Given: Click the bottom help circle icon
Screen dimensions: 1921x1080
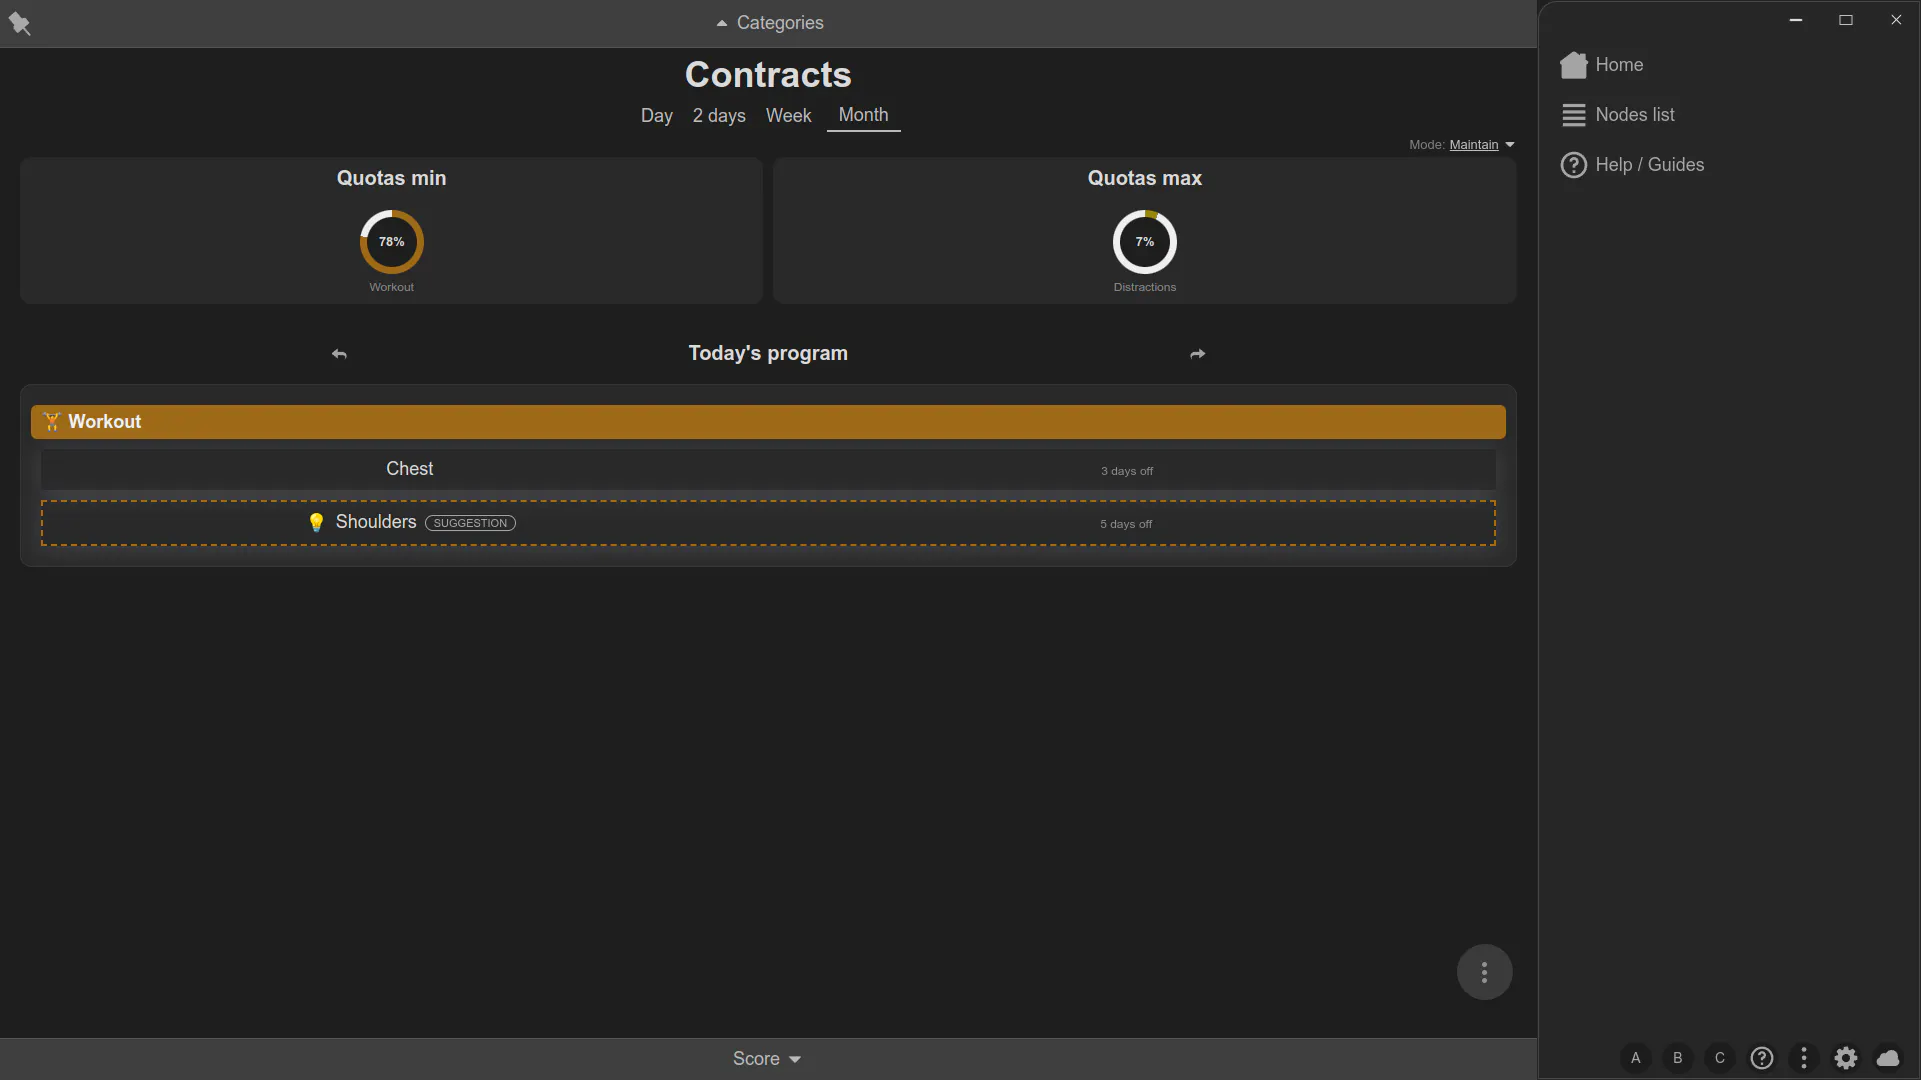Looking at the screenshot, I should [1762, 1058].
